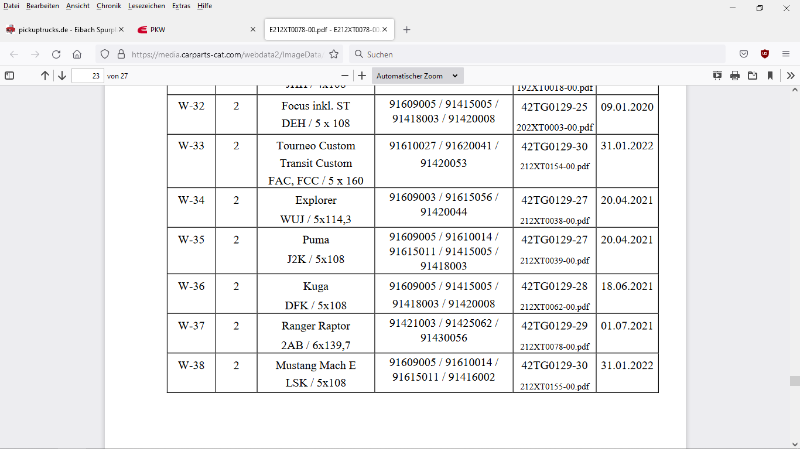Go to previous PDF page
The width and height of the screenshot is (800, 449).
coord(45,76)
